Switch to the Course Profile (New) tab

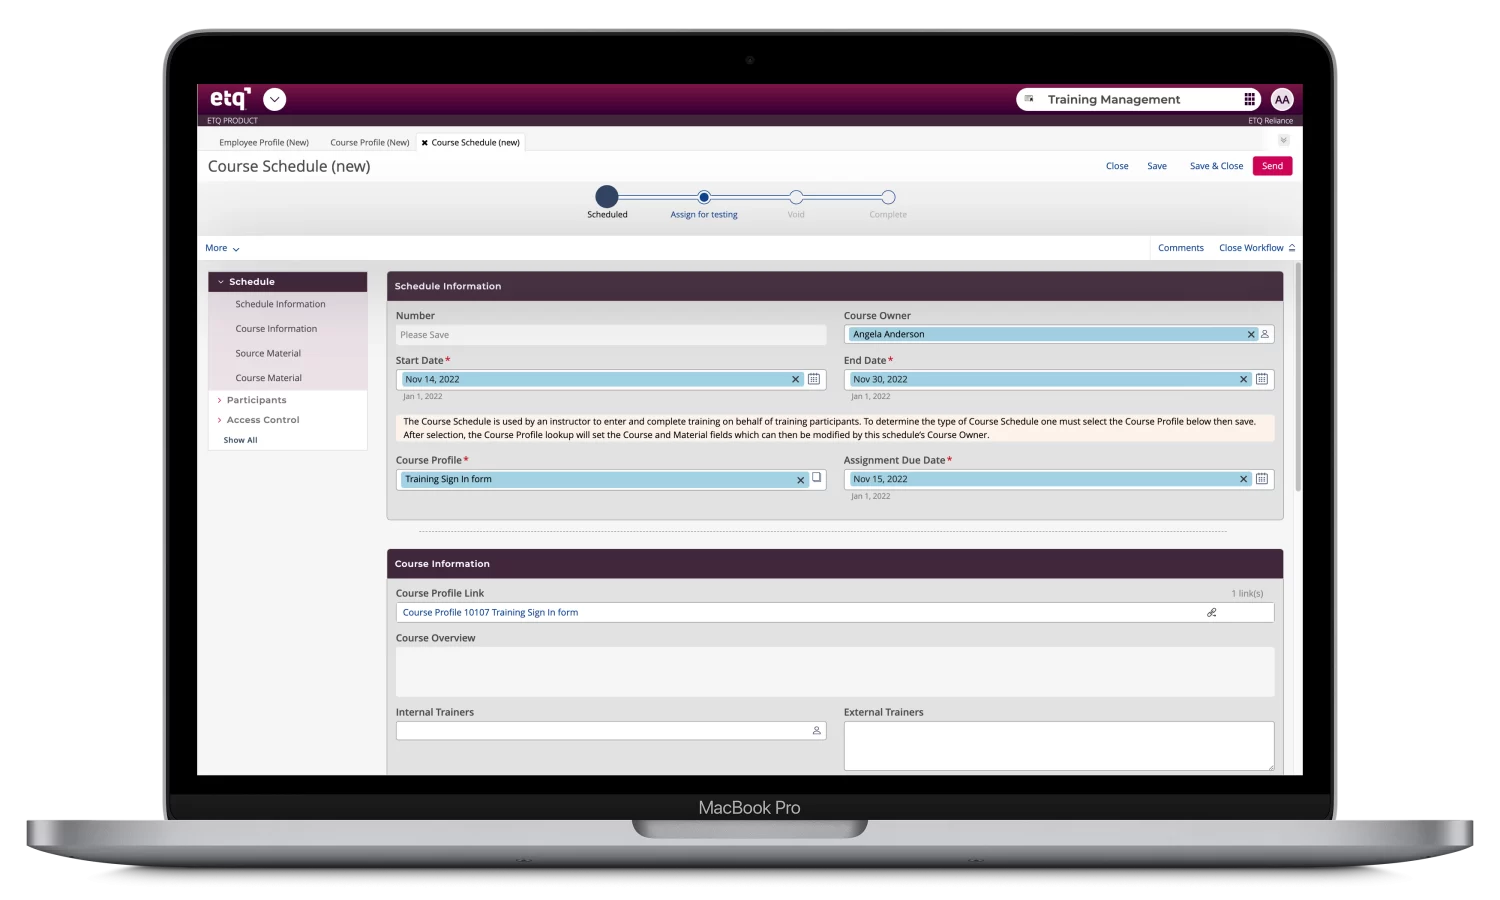(x=370, y=142)
